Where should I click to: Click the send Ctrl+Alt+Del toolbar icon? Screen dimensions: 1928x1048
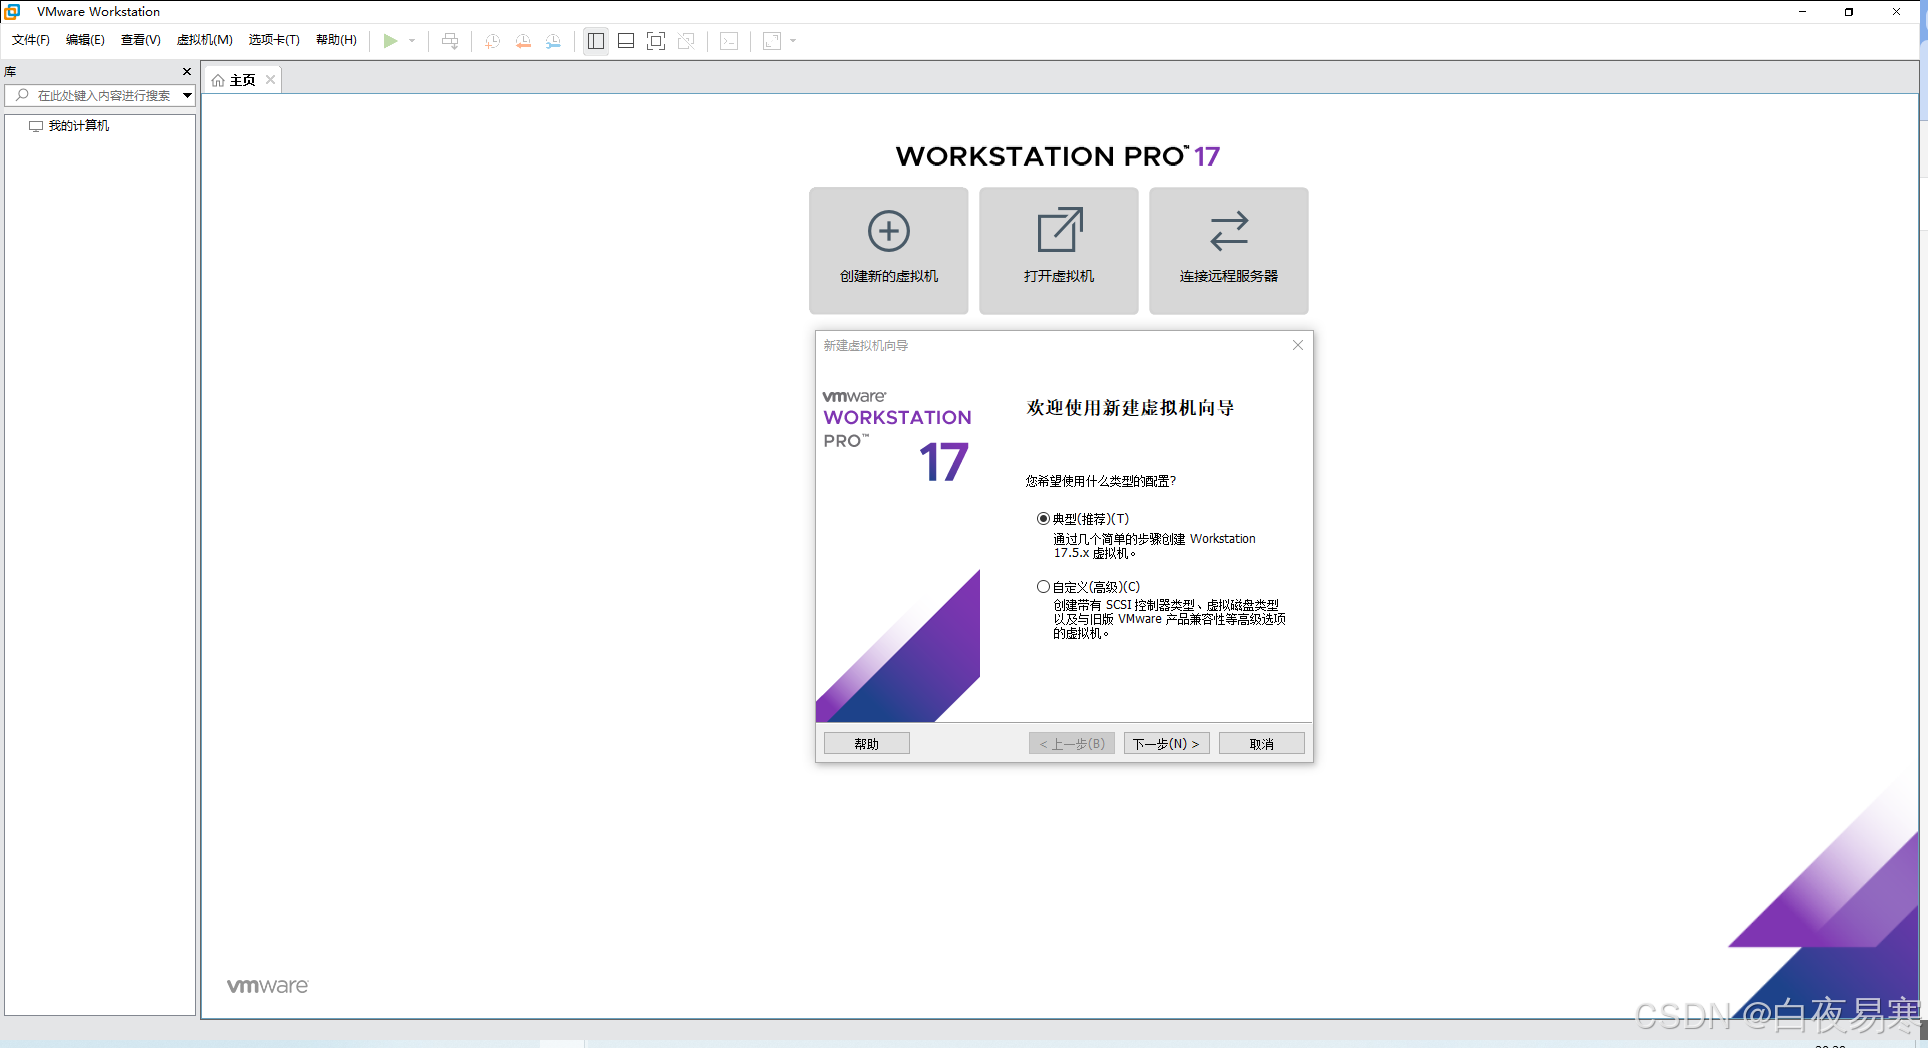[450, 41]
